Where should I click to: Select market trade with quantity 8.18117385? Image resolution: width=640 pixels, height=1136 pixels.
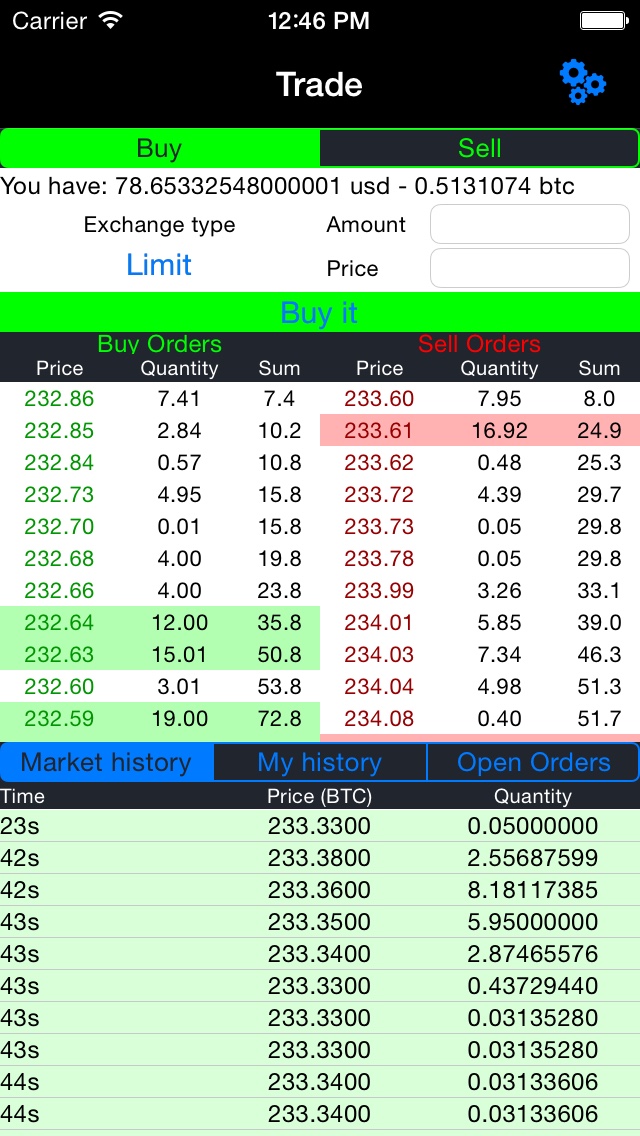coord(320,890)
